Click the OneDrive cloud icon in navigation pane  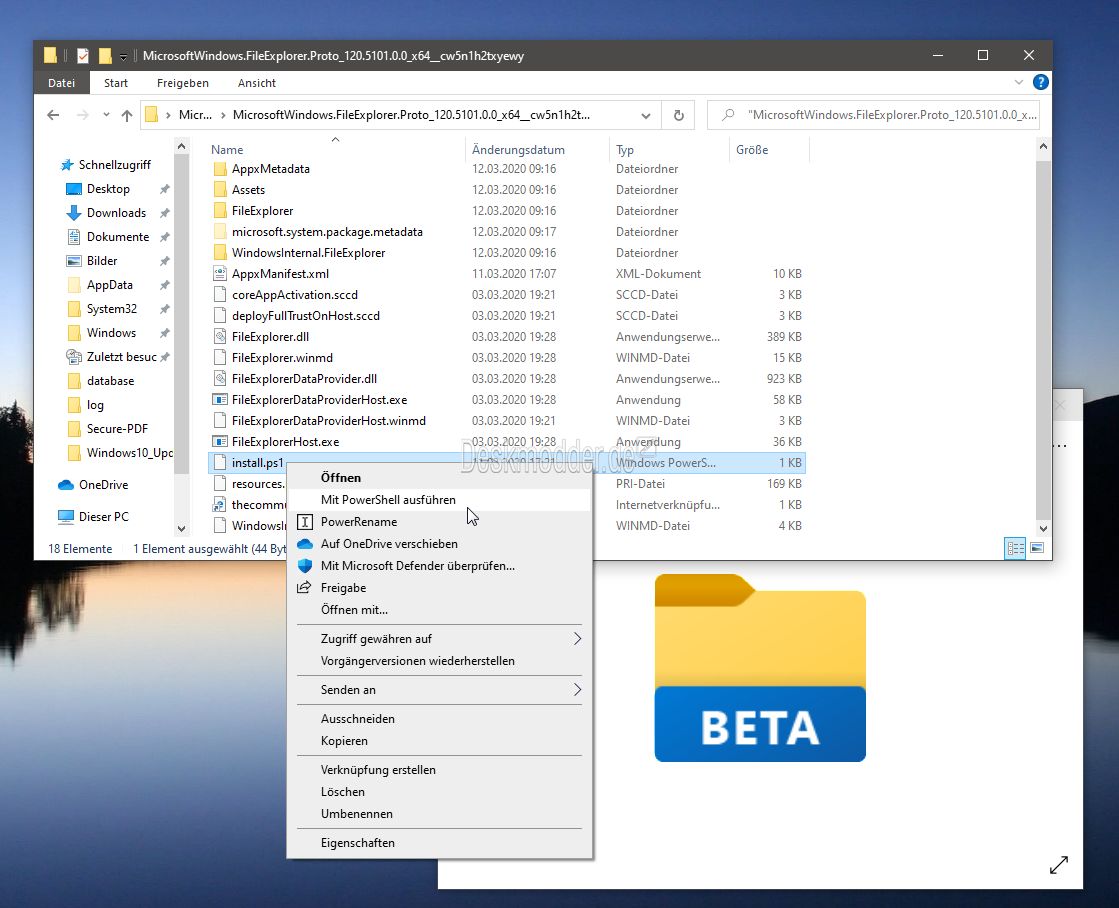click(66, 485)
